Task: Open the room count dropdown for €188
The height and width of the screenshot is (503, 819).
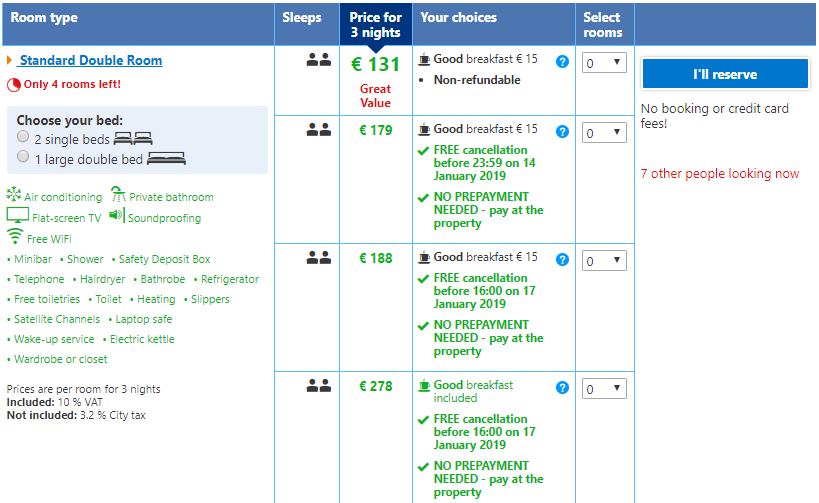Action: click(x=604, y=261)
